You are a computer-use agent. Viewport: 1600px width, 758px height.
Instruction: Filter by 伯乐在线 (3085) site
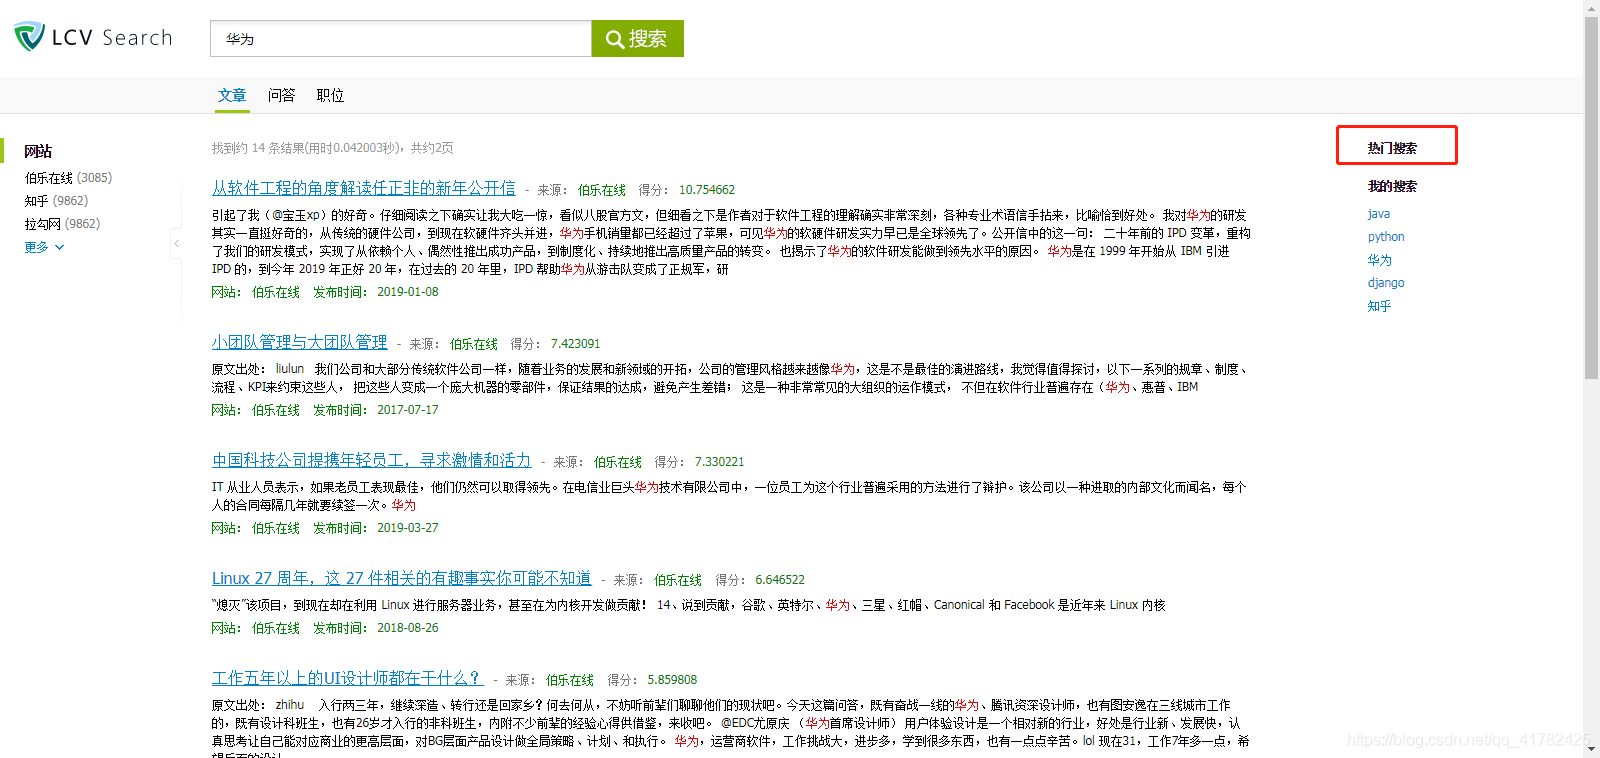[68, 178]
